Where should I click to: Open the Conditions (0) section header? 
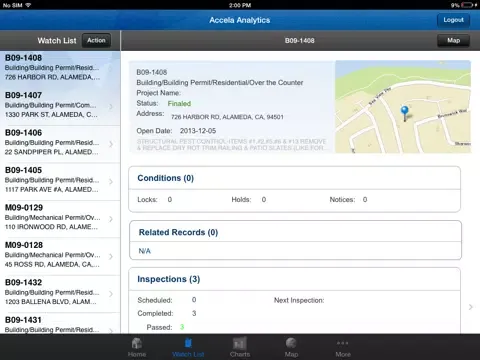click(x=165, y=178)
